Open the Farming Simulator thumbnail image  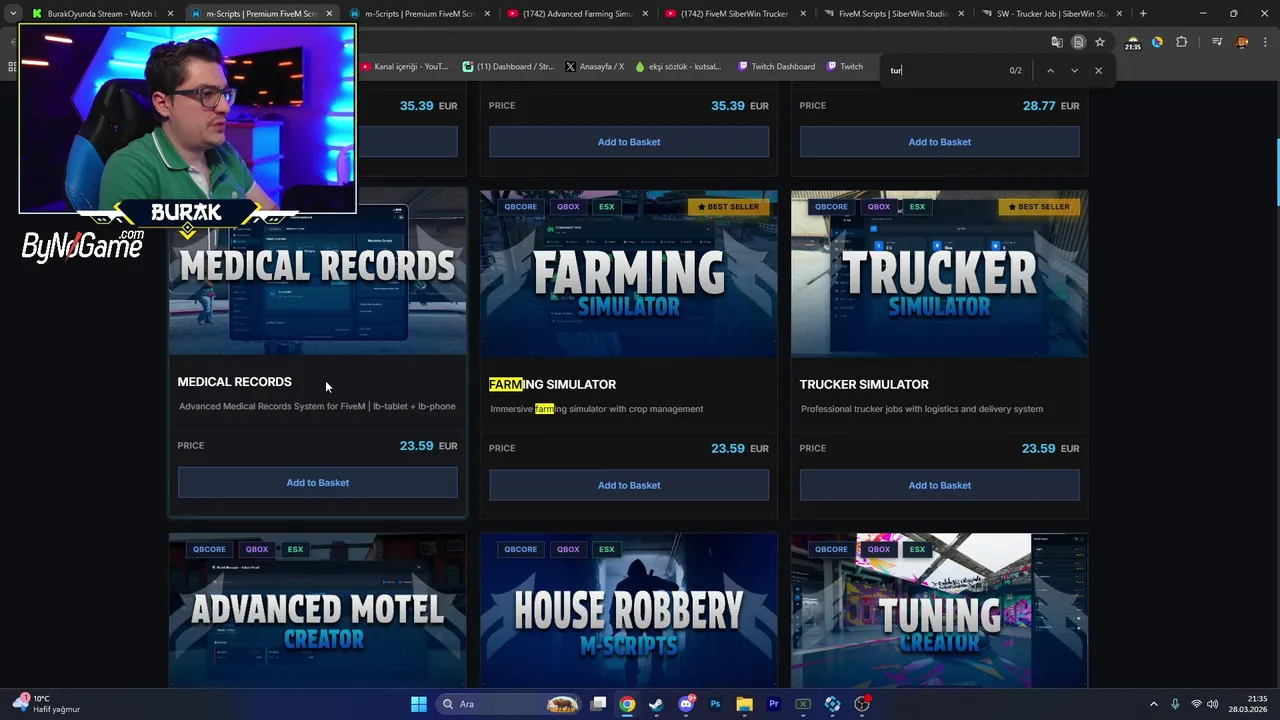pyautogui.click(x=629, y=274)
